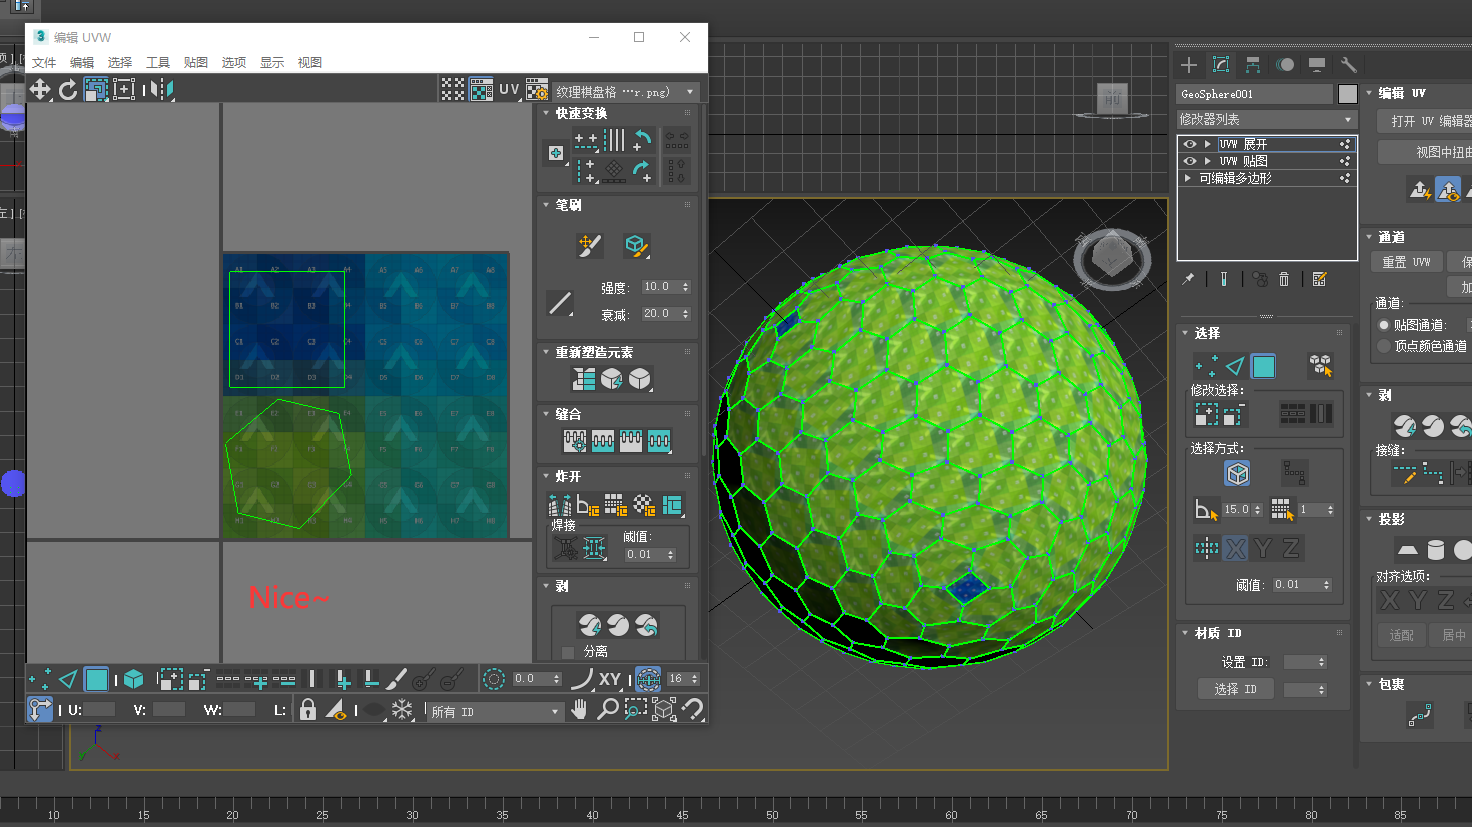Toggle the X axis button under 选择方式
The height and width of the screenshot is (827, 1472).
[1235, 548]
